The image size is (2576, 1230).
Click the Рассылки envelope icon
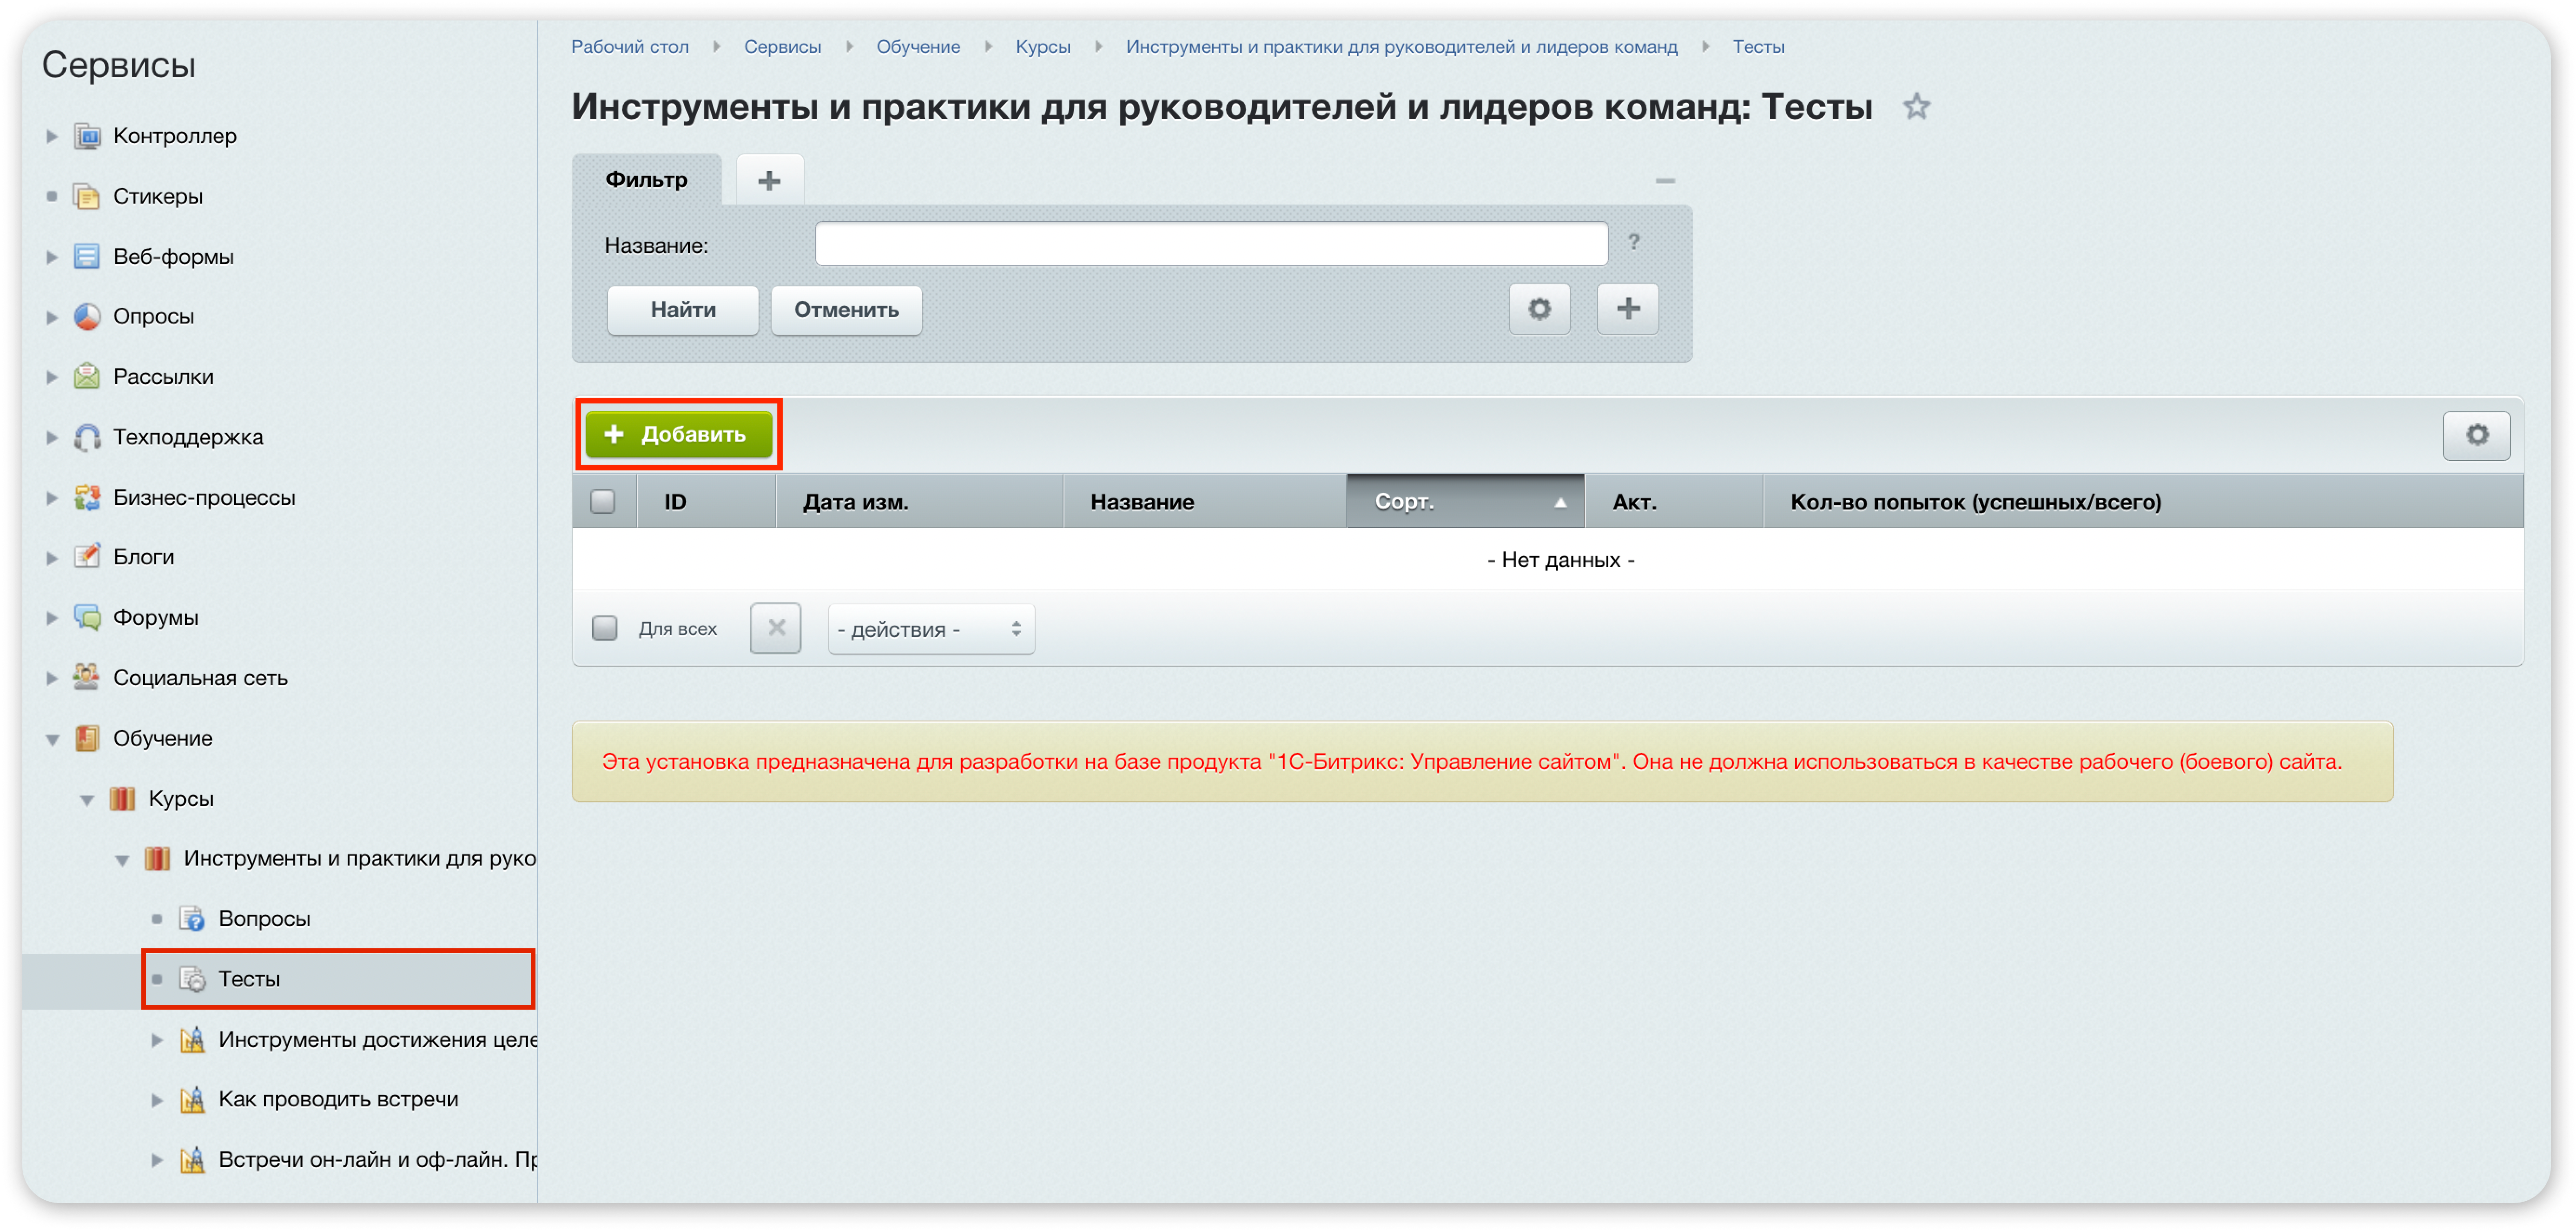(87, 376)
